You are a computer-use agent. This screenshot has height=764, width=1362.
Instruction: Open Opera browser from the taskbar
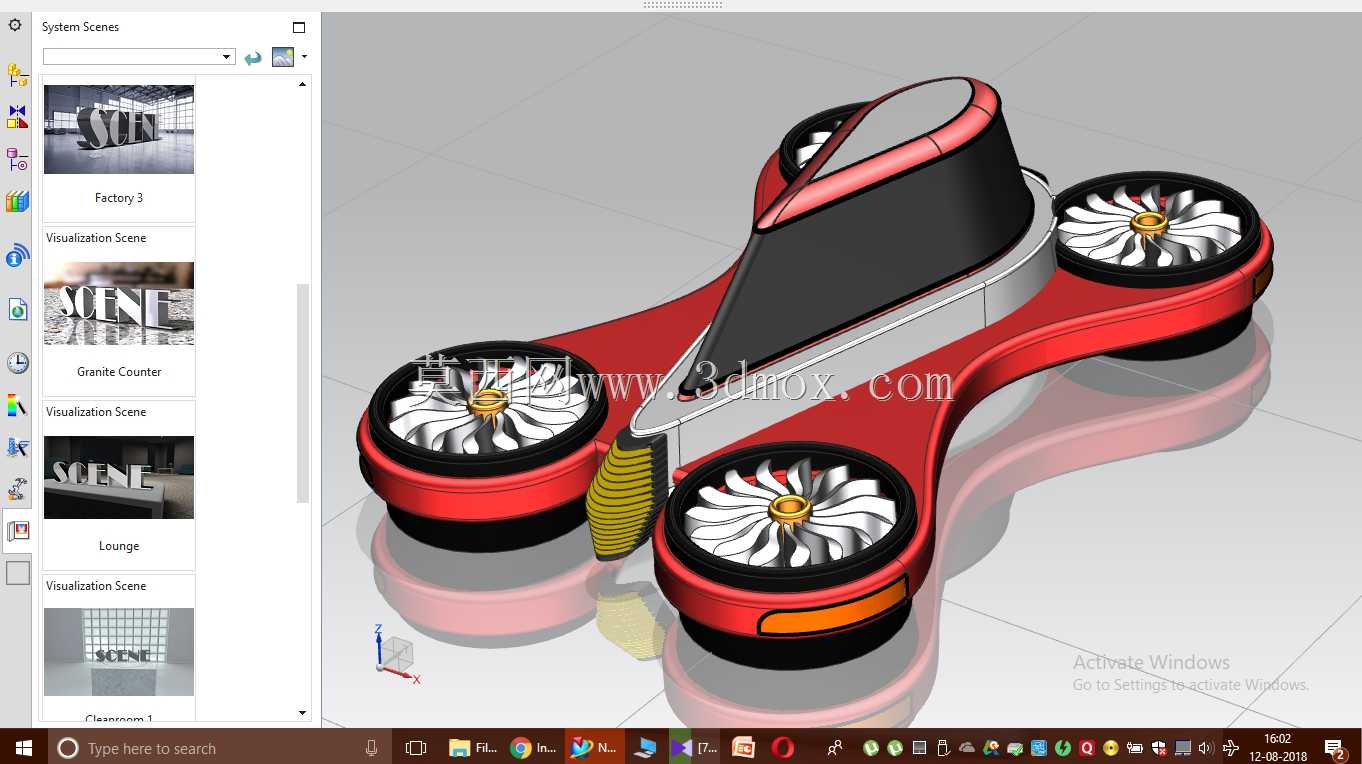pos(783,747)
